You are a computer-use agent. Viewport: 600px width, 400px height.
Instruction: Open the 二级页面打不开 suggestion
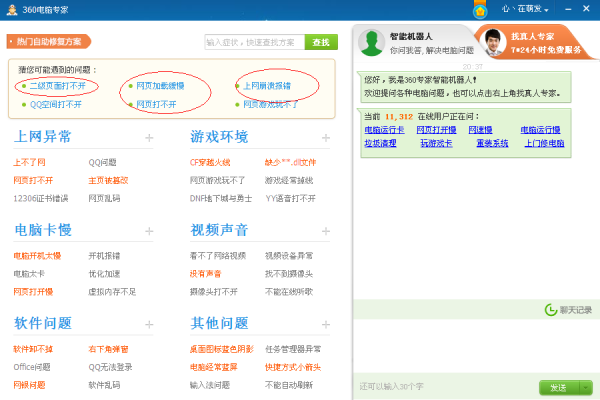coord(58,86)
